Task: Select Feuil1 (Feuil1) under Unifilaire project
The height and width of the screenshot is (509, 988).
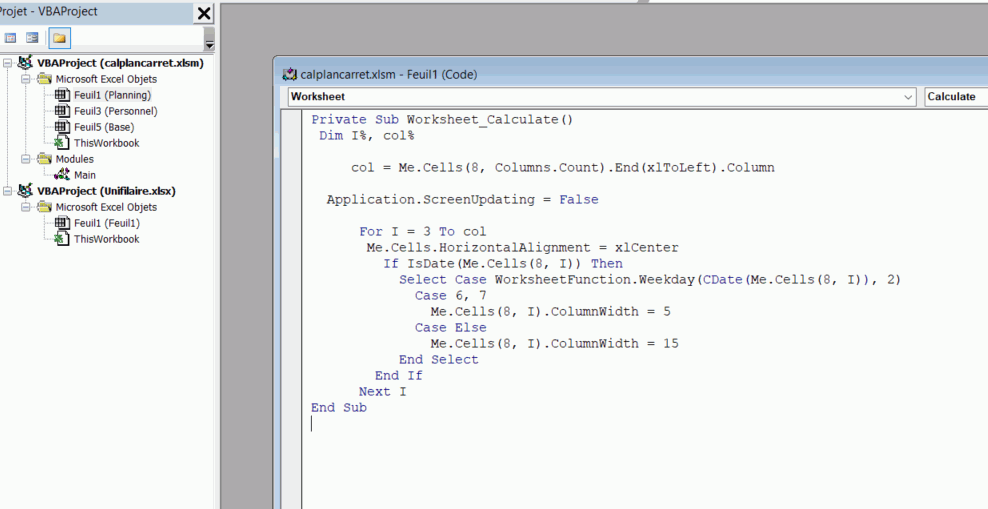Action: tap(106, 223)
